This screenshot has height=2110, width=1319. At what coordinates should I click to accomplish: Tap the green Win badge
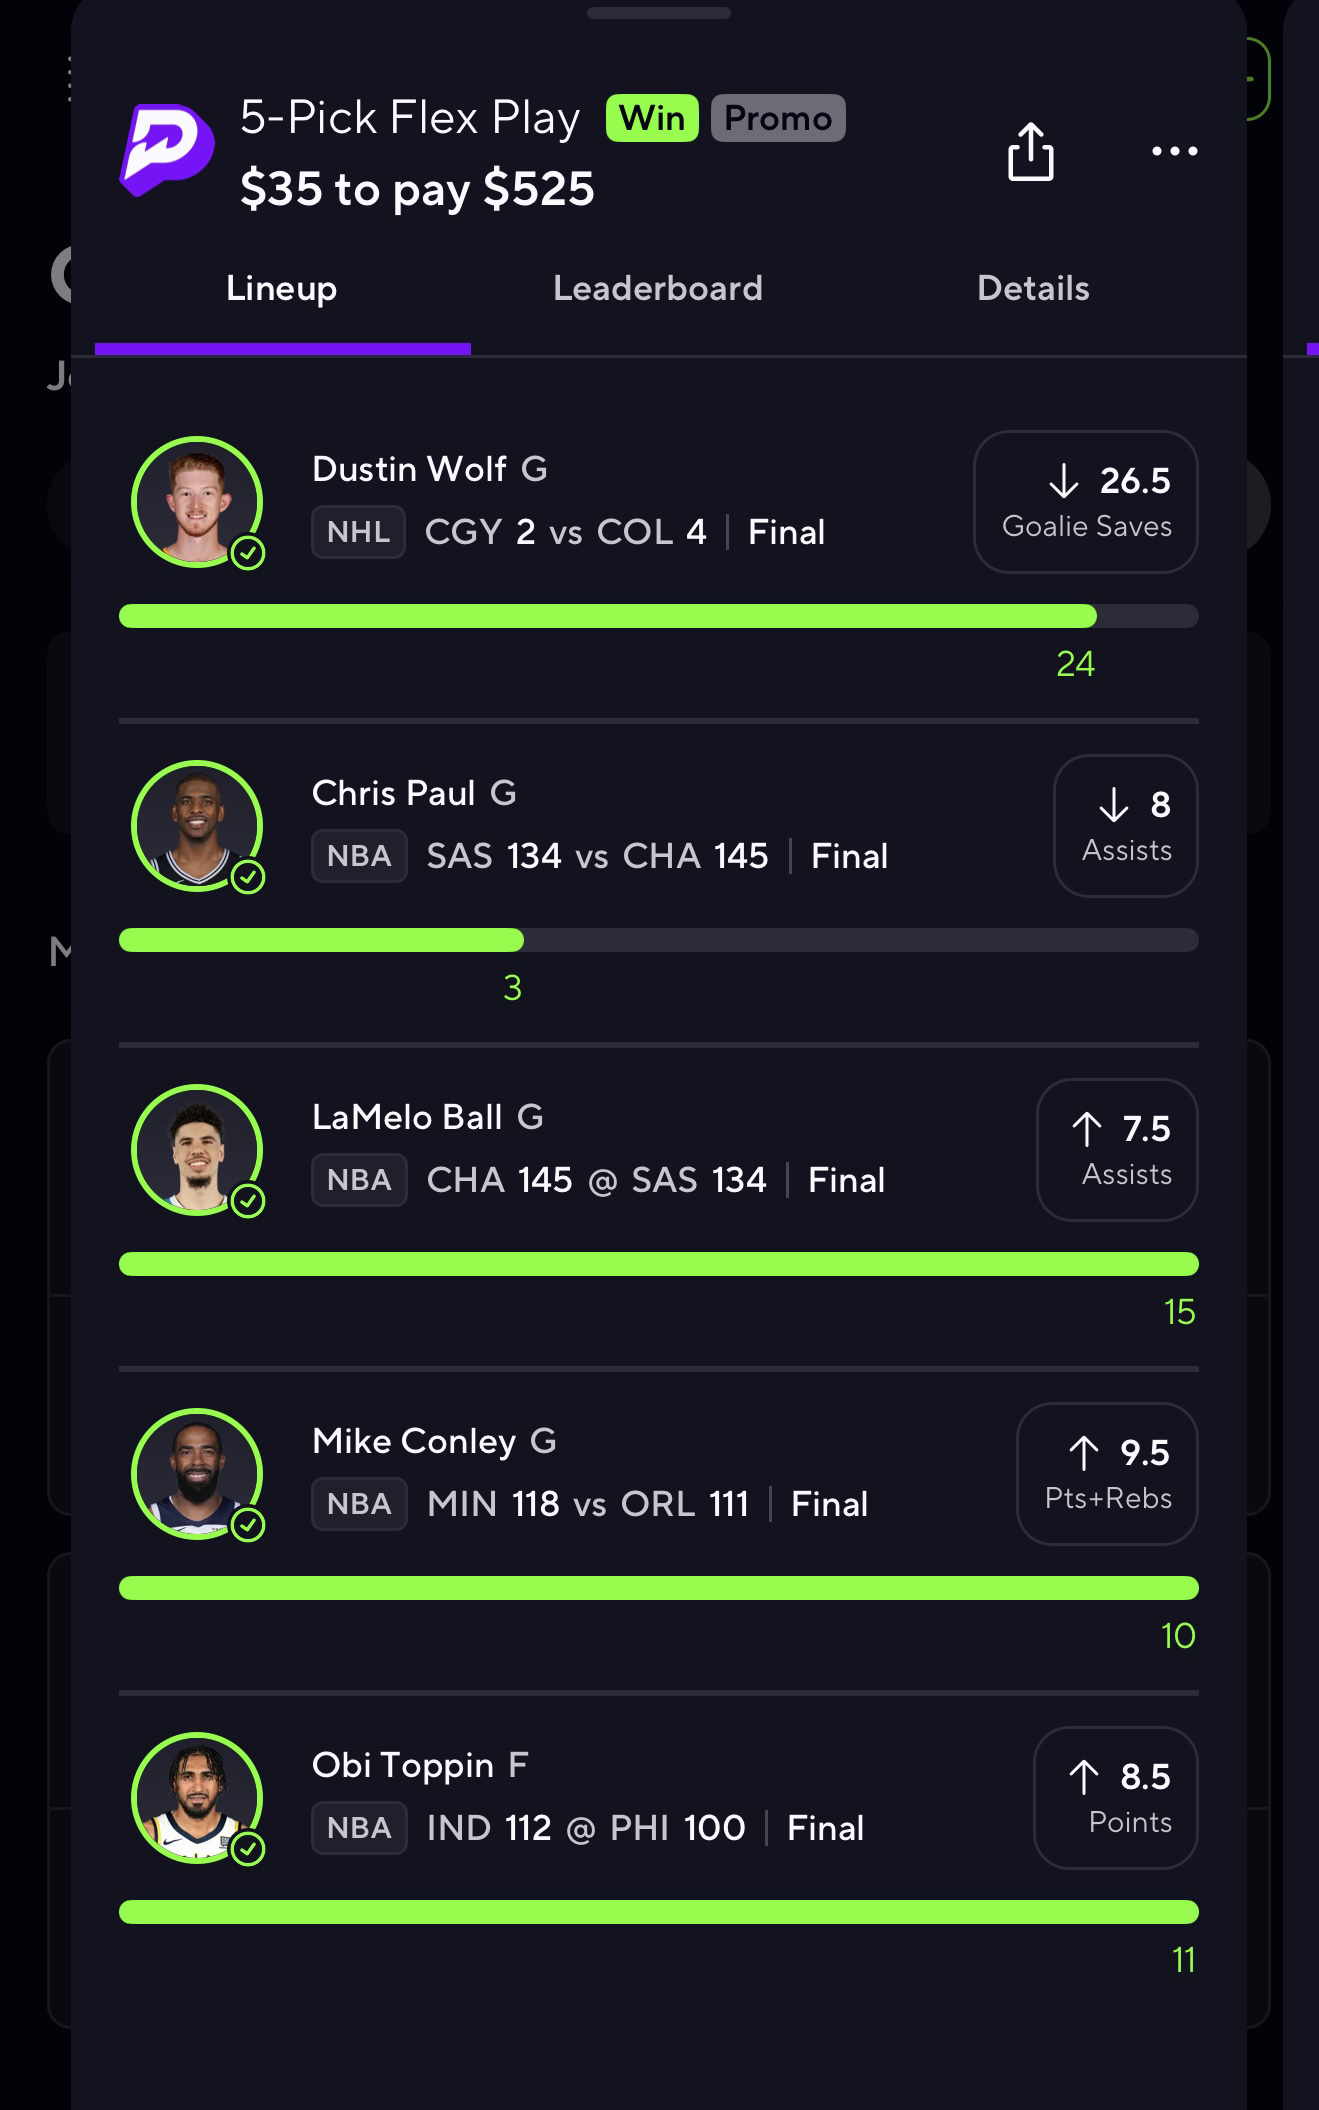652,118
